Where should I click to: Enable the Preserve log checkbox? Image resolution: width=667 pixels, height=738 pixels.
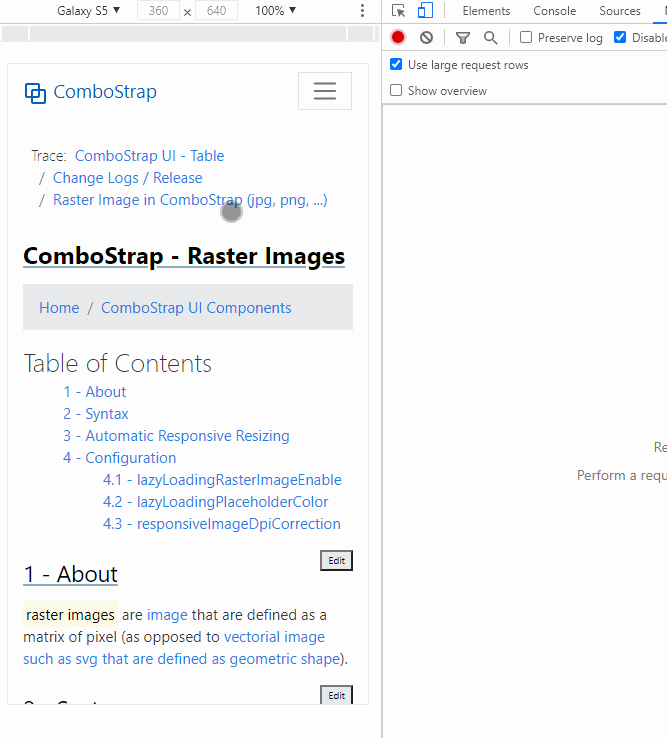pos(526,38)
